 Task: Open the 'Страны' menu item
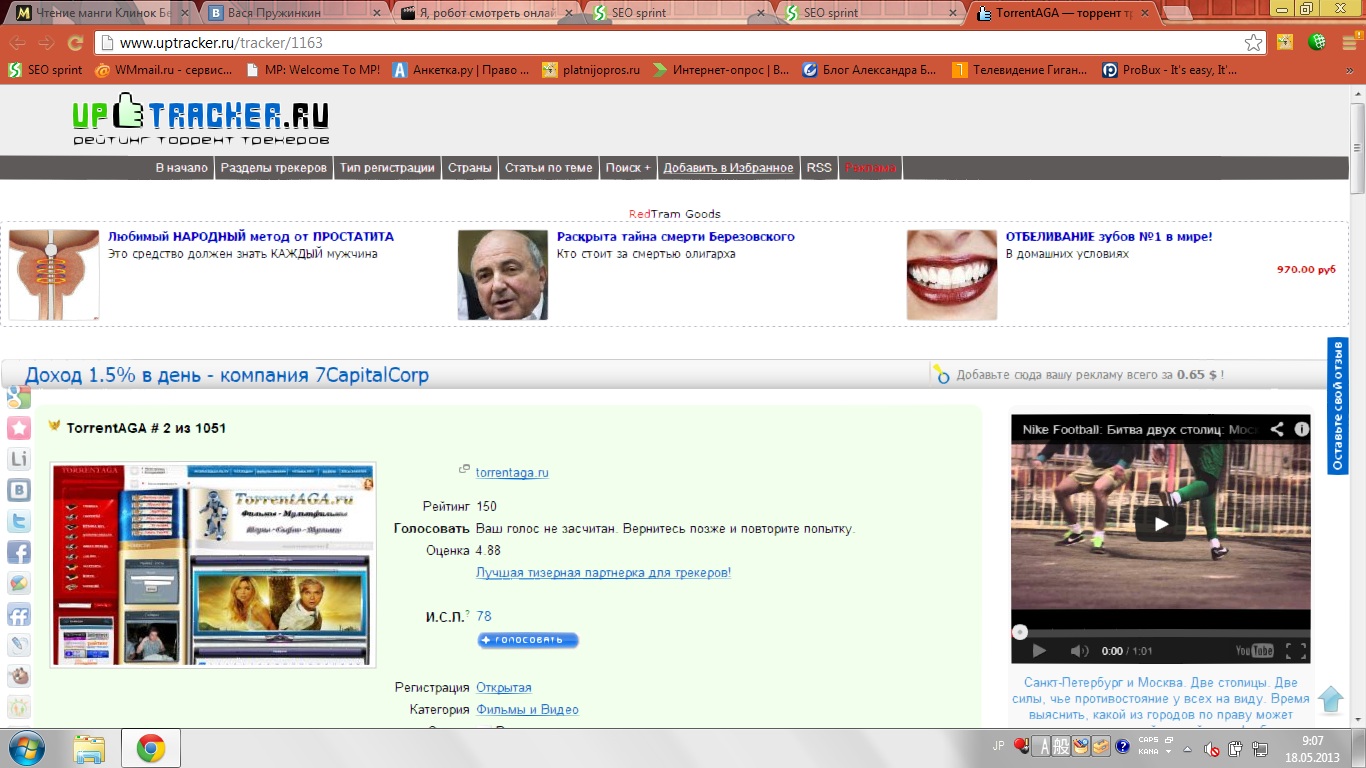tap(470, 168)
